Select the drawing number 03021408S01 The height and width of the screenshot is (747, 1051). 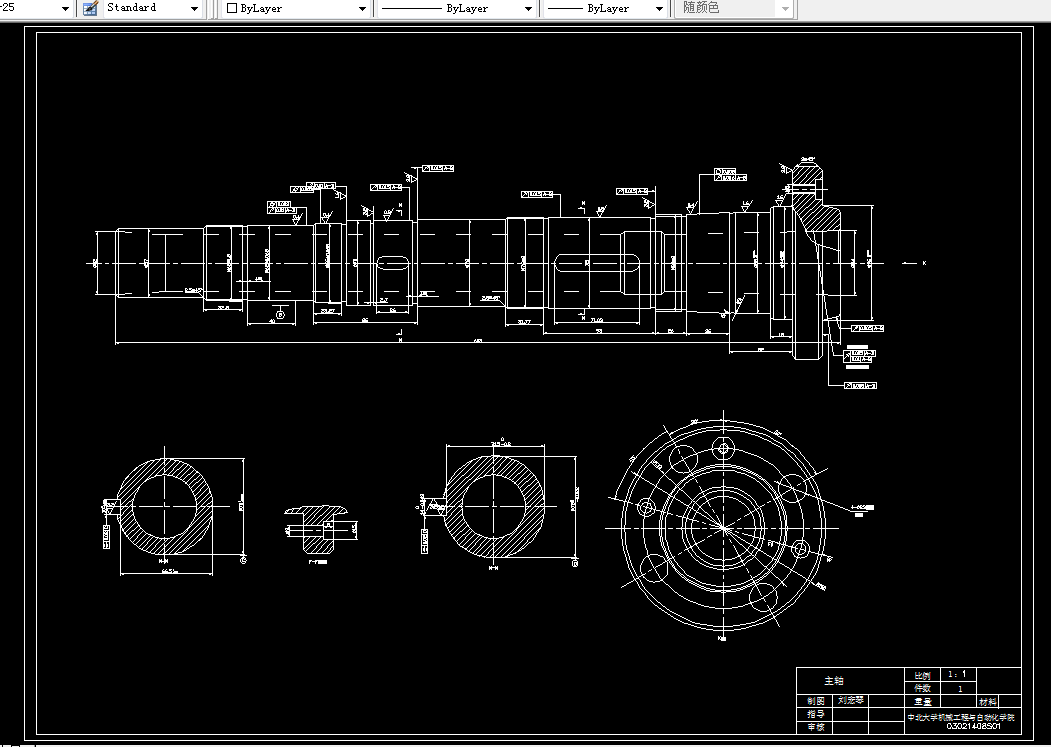coord(974,726)
